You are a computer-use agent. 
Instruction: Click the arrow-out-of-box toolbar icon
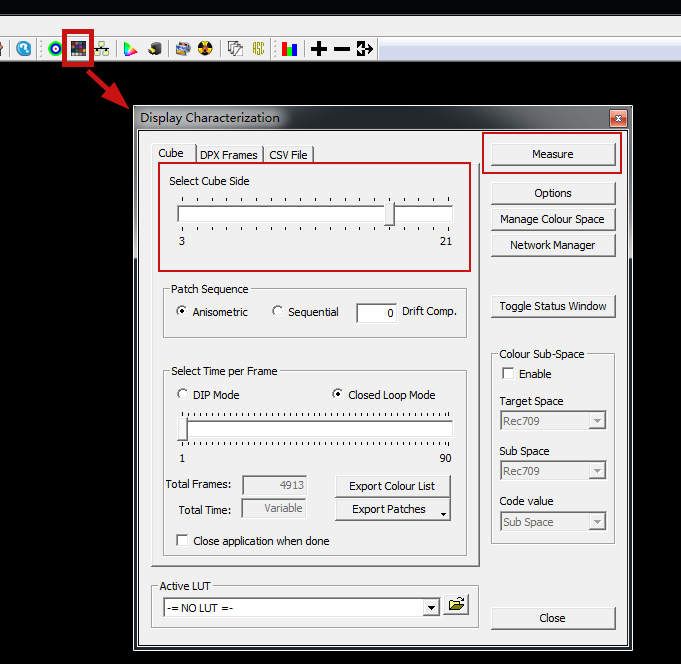point(364,49)
